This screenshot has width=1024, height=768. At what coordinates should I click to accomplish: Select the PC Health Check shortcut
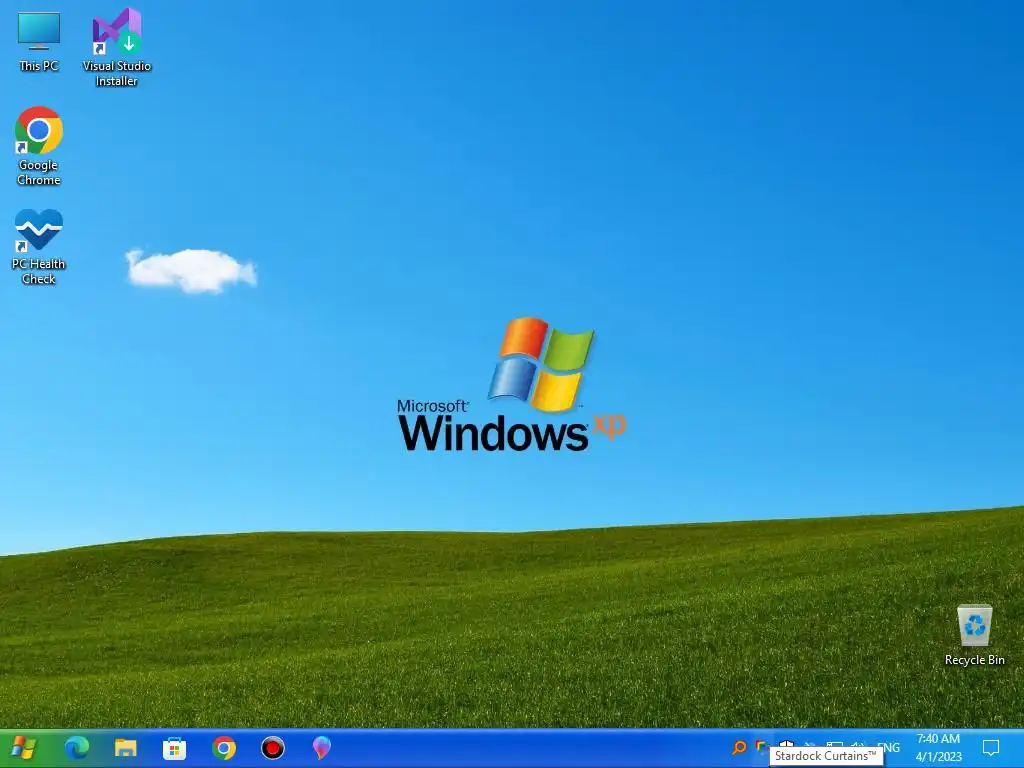tap(39, 246)
